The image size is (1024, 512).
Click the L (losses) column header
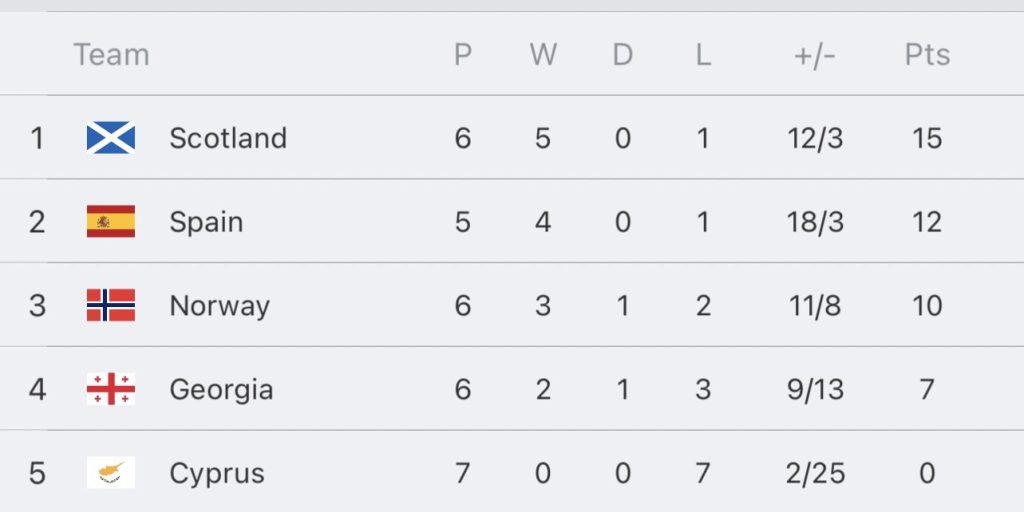(x=703, y=55)
